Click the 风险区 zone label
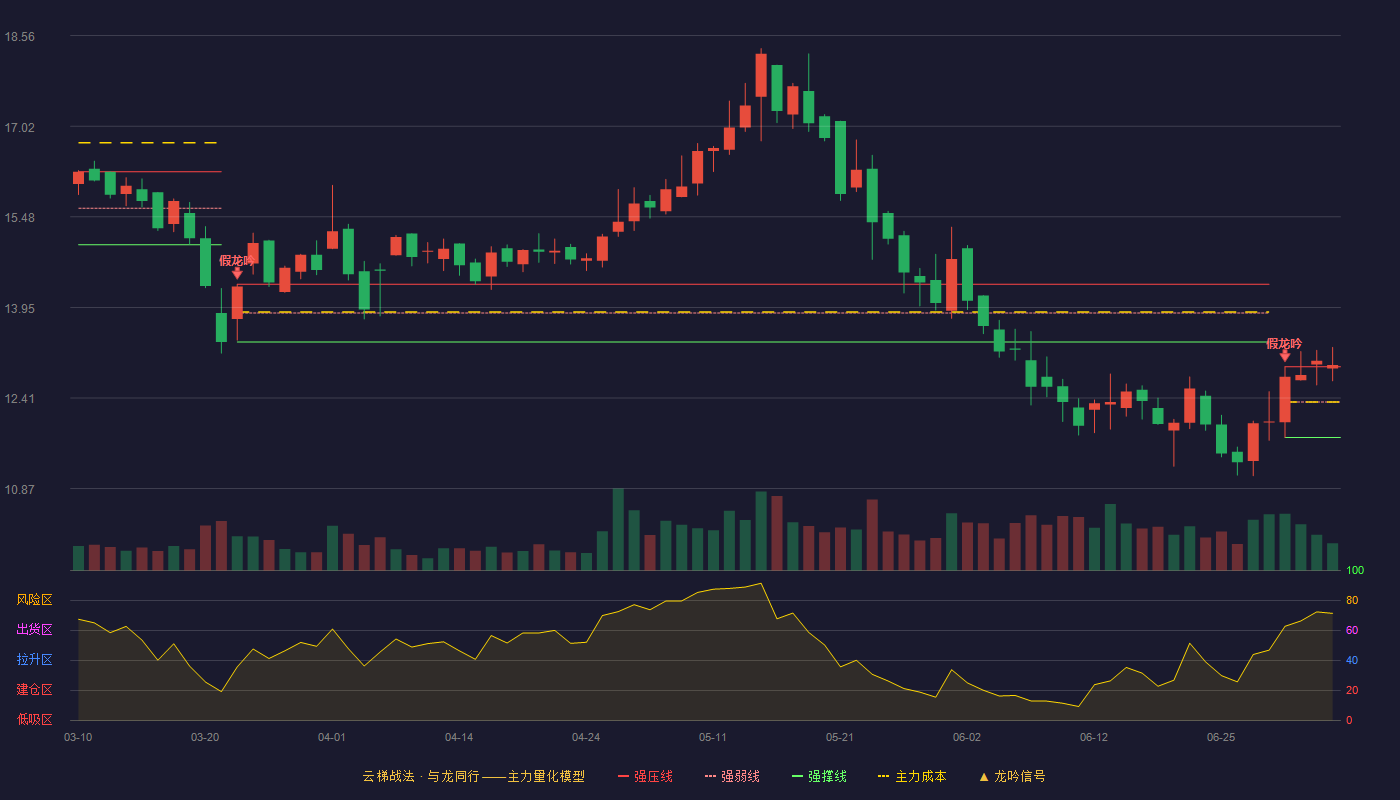The image size is (1400, 800). (35, 600)
